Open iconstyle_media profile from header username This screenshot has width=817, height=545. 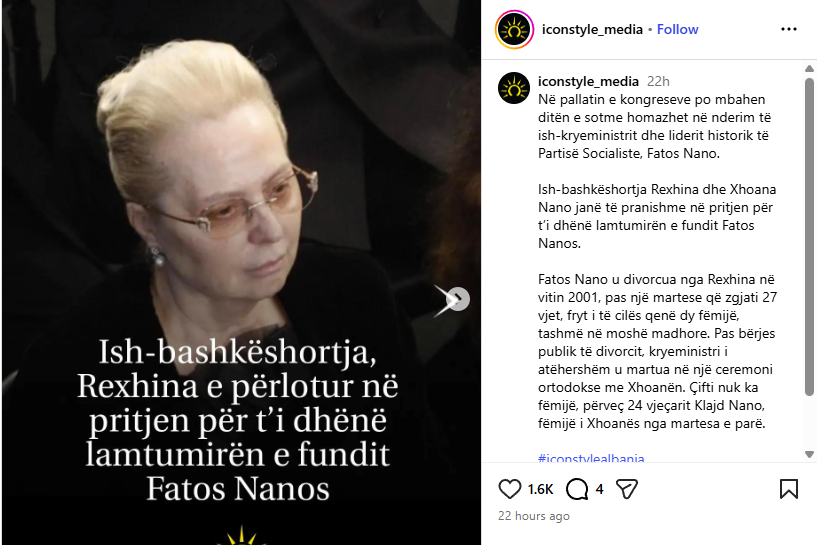[592, 29]
